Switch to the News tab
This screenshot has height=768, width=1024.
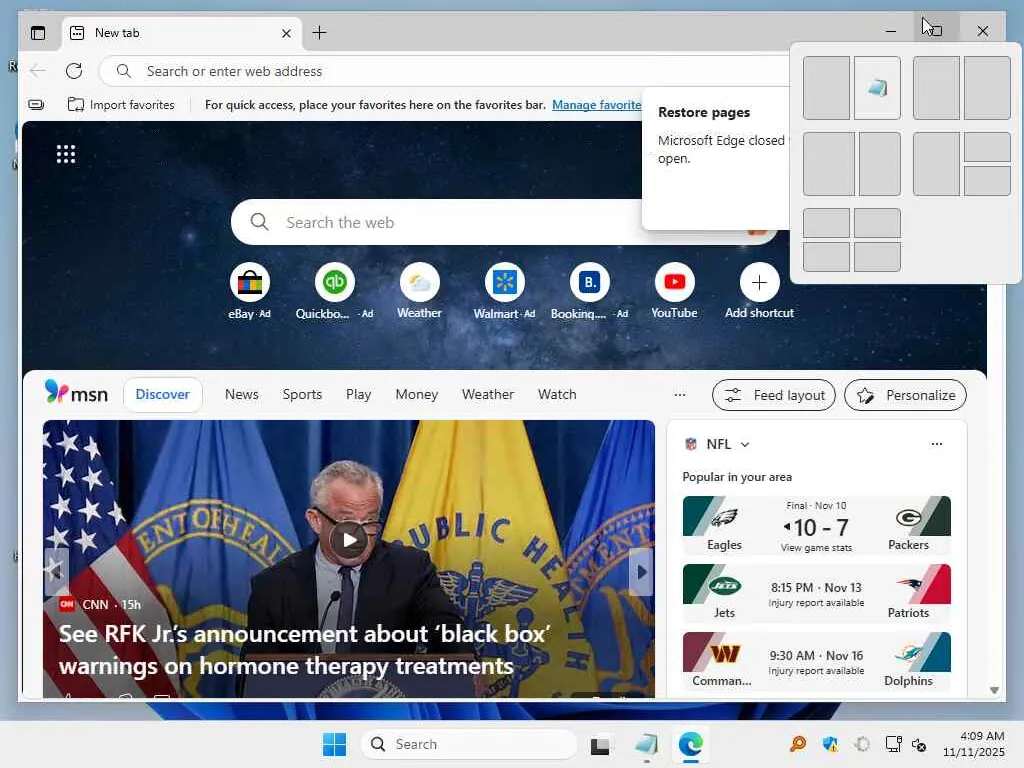242,394
